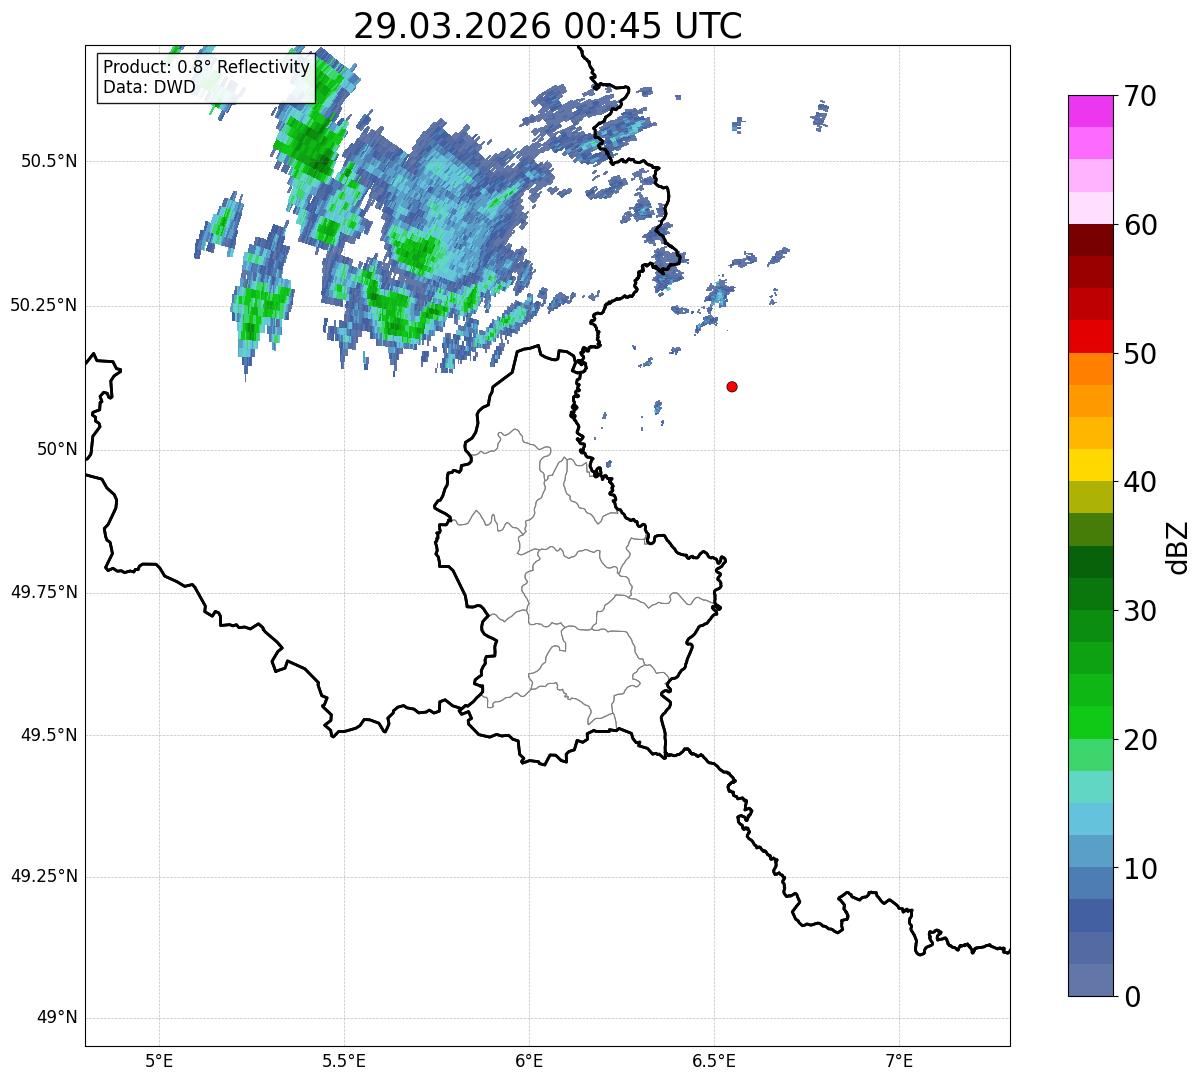1202x1081 pixels.
Task: Click the 6.5°E longitude label
Action: click(714, 1060)
